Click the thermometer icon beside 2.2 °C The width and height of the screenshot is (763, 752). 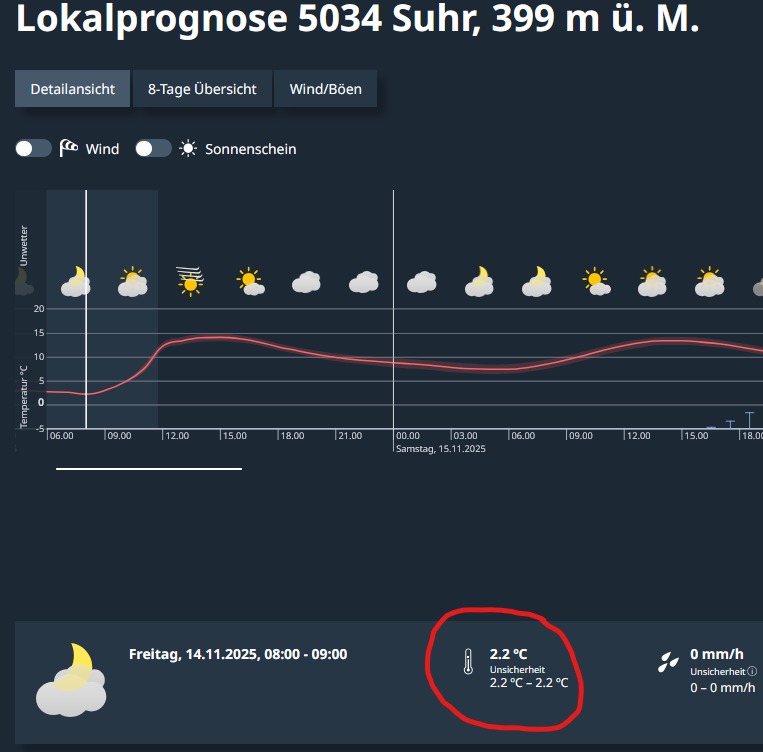467,662
